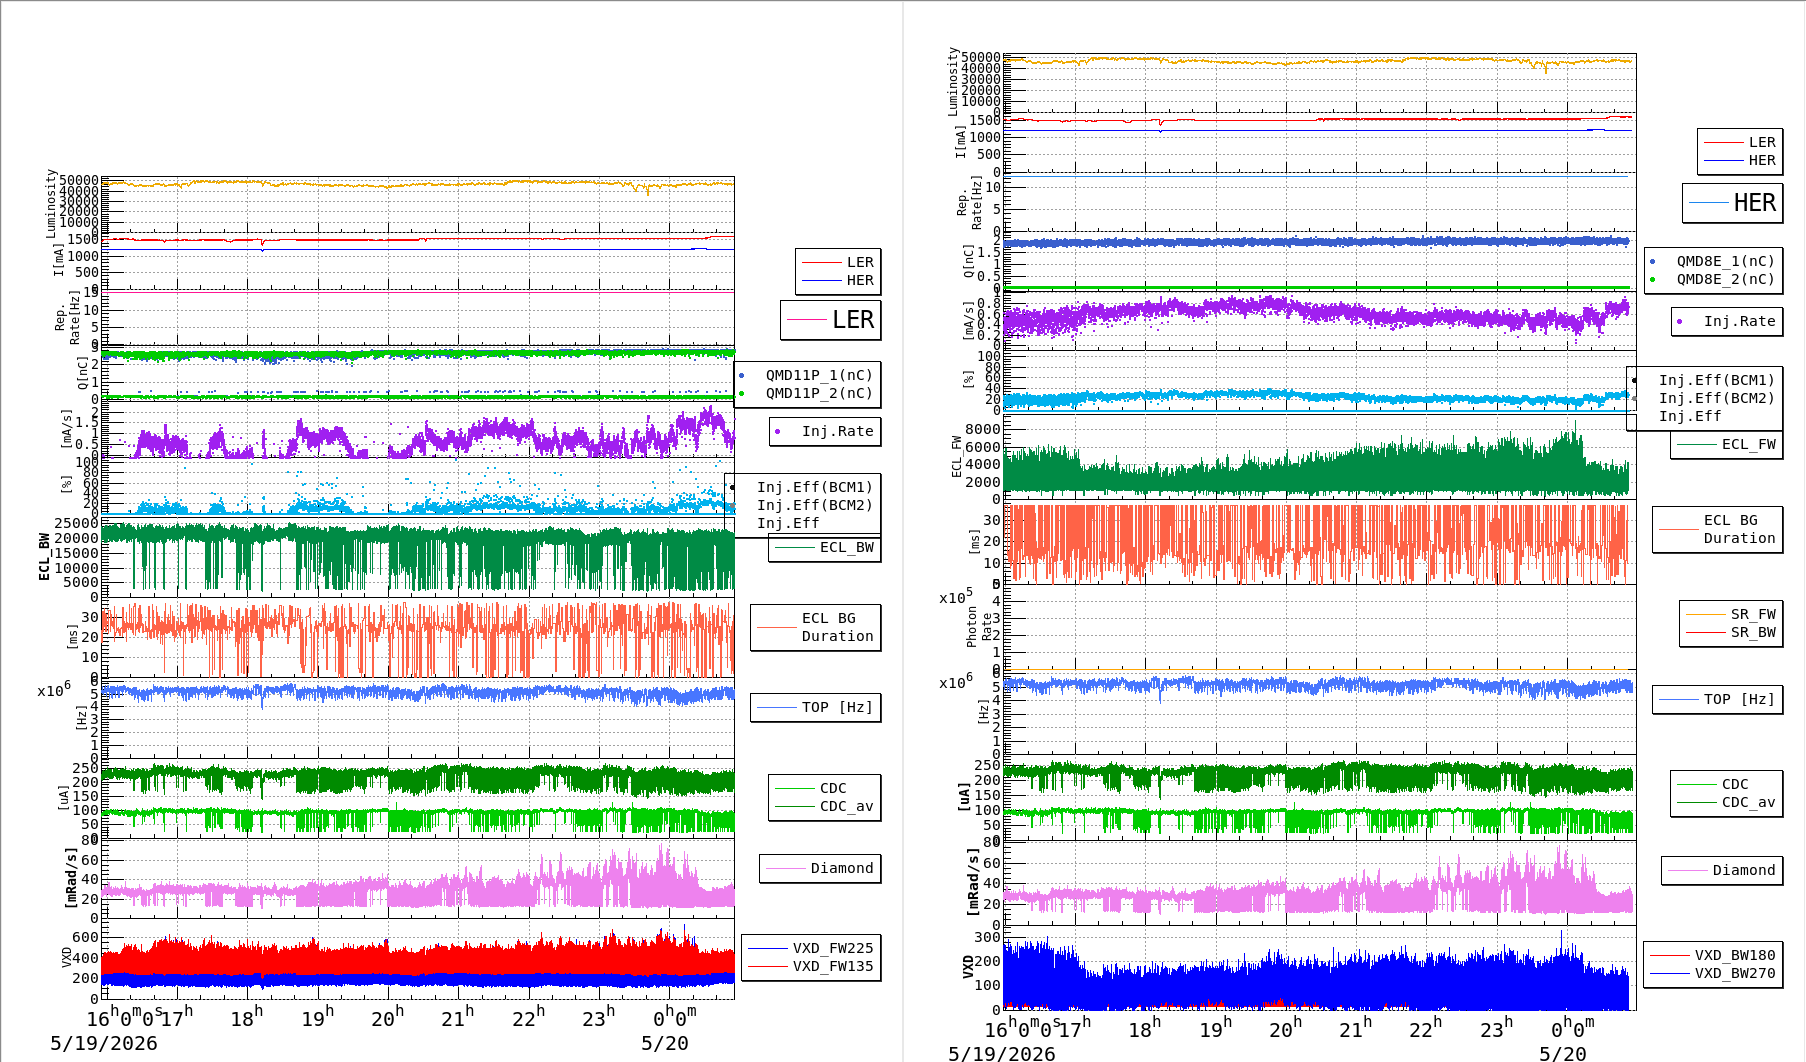Click the 5/20 date under left plot
This screenshot has width=1806, height=1062.
point(664,1043)
